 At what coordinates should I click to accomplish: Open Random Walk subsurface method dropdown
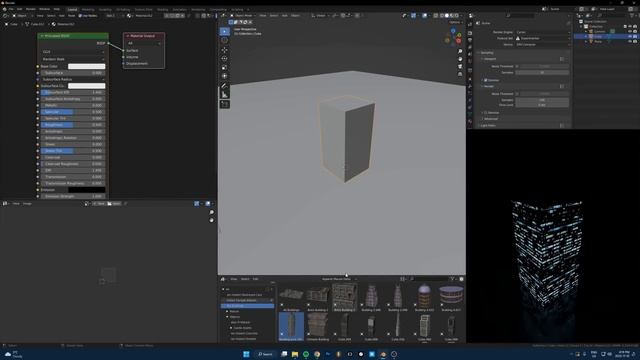click(73, 59)
